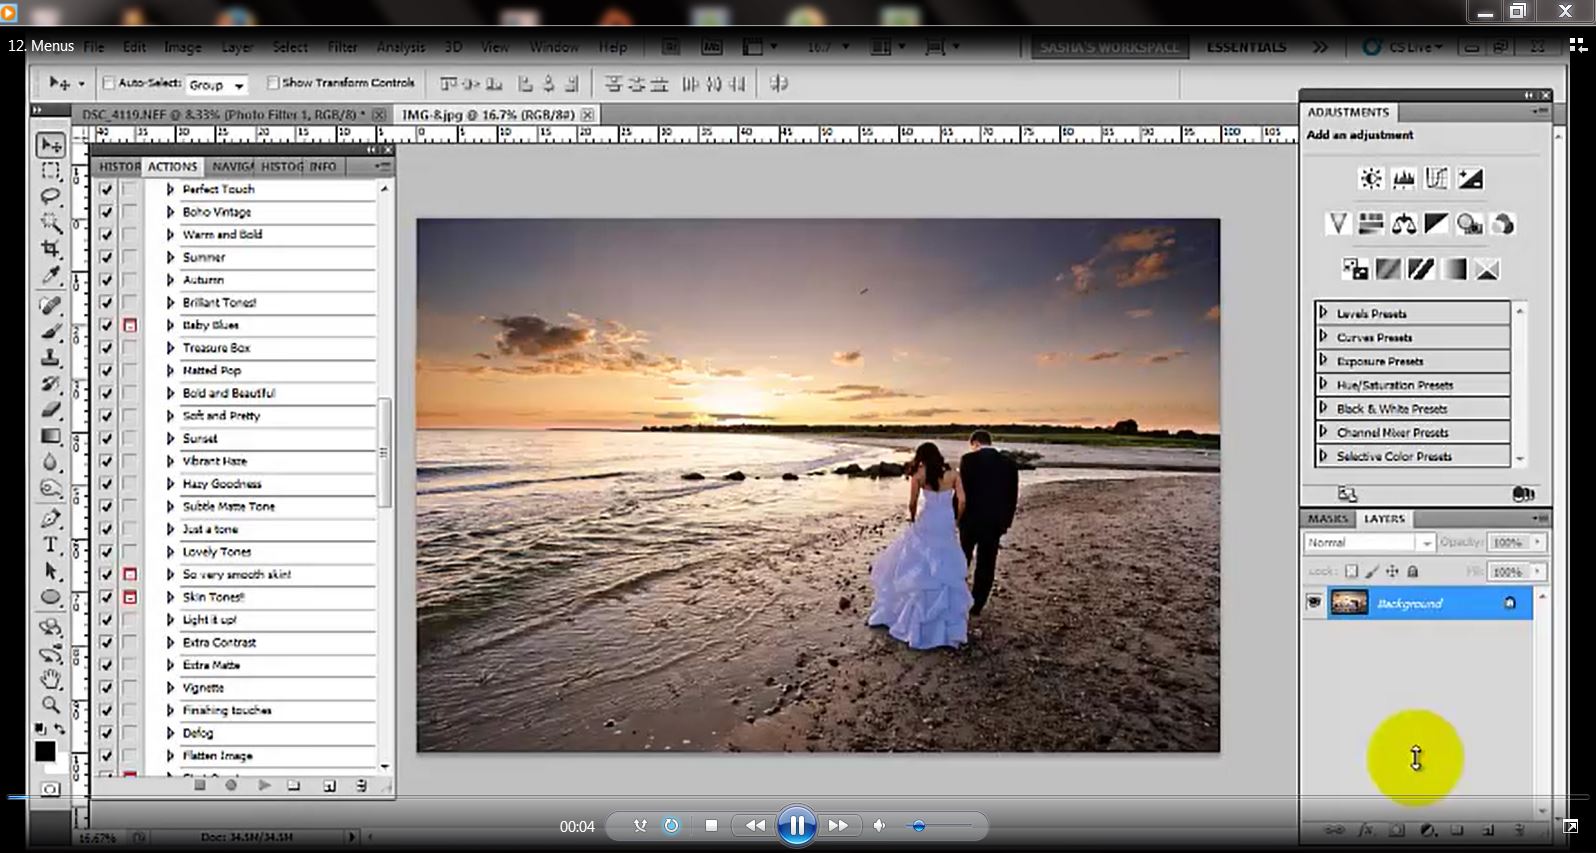The image size is (1596, 853).
Task: Expand the Flatten Image action
Action: pos(170,756)
